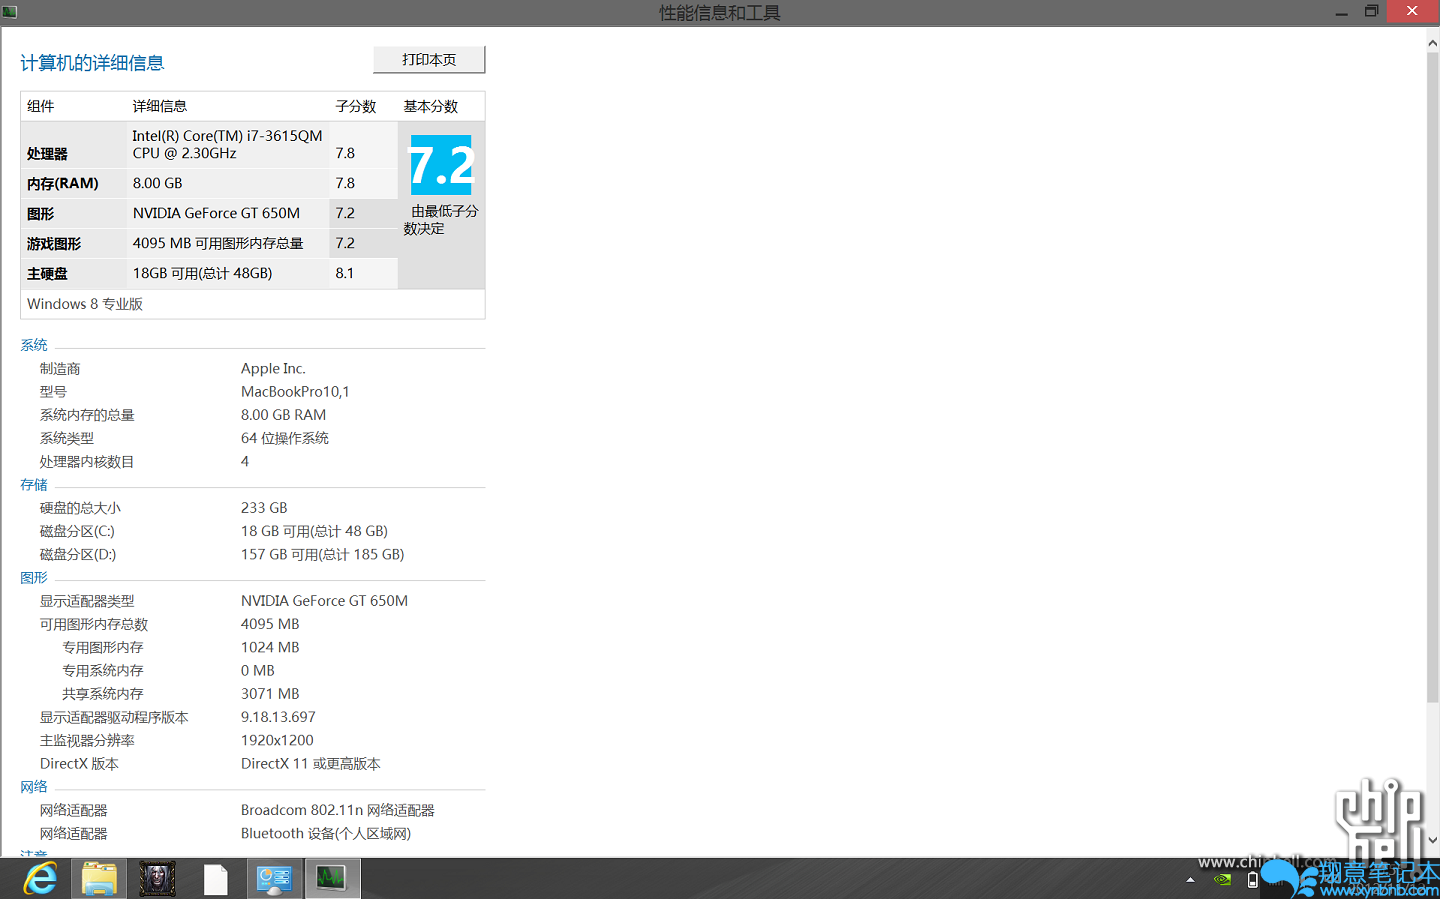Close the 性能信息和工具 window
Screen dimensions: 1440x899
click(x=1412, y=11)
